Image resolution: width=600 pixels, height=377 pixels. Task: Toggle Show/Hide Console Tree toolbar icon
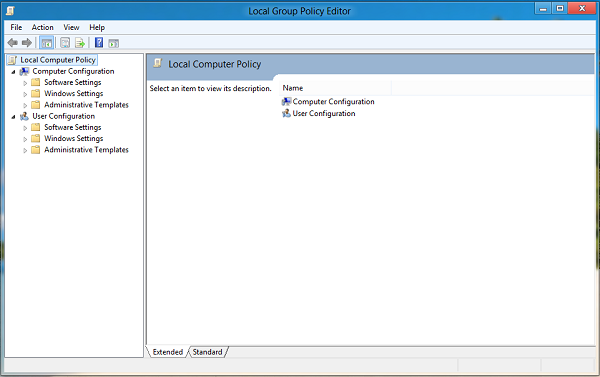coord(46,43)
